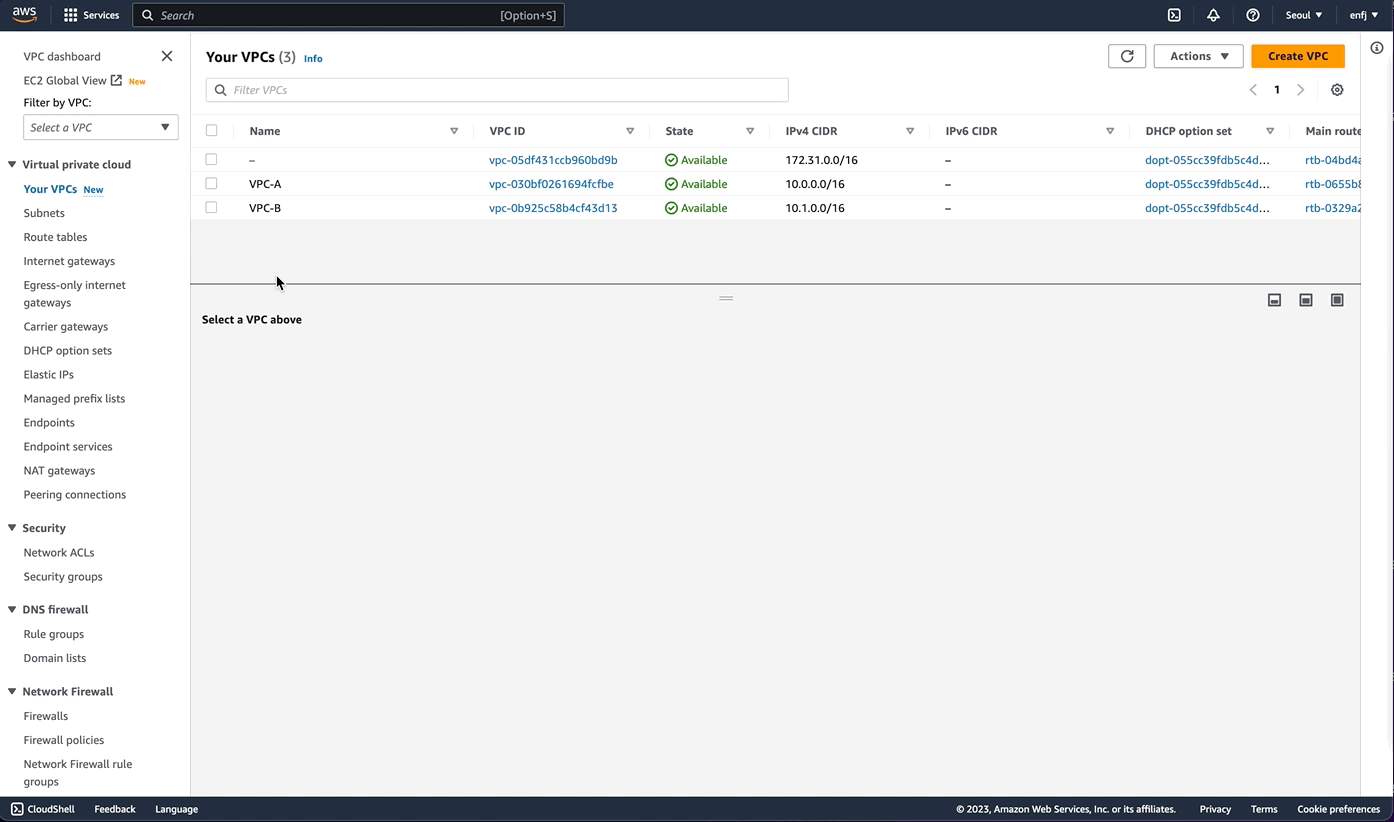Open VPC ID vpc-0b925c58b4cf43d13 link

tap(553, 208)
